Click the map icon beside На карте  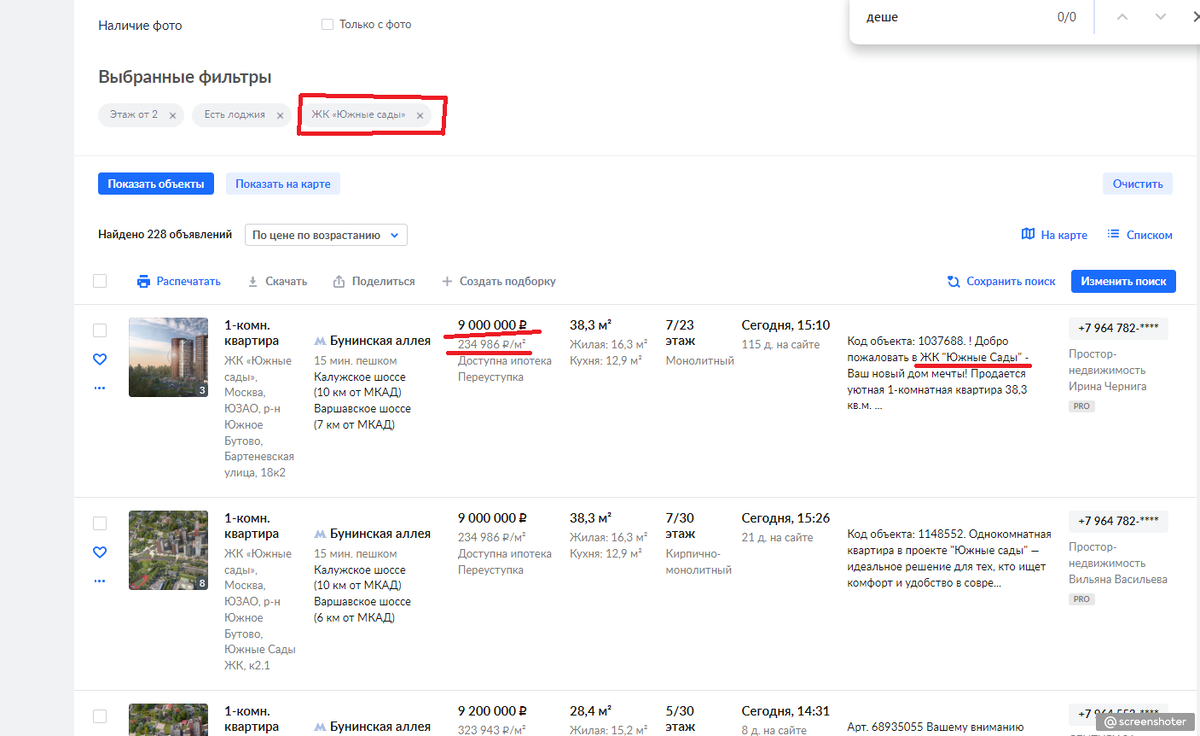click(1028, 235)
